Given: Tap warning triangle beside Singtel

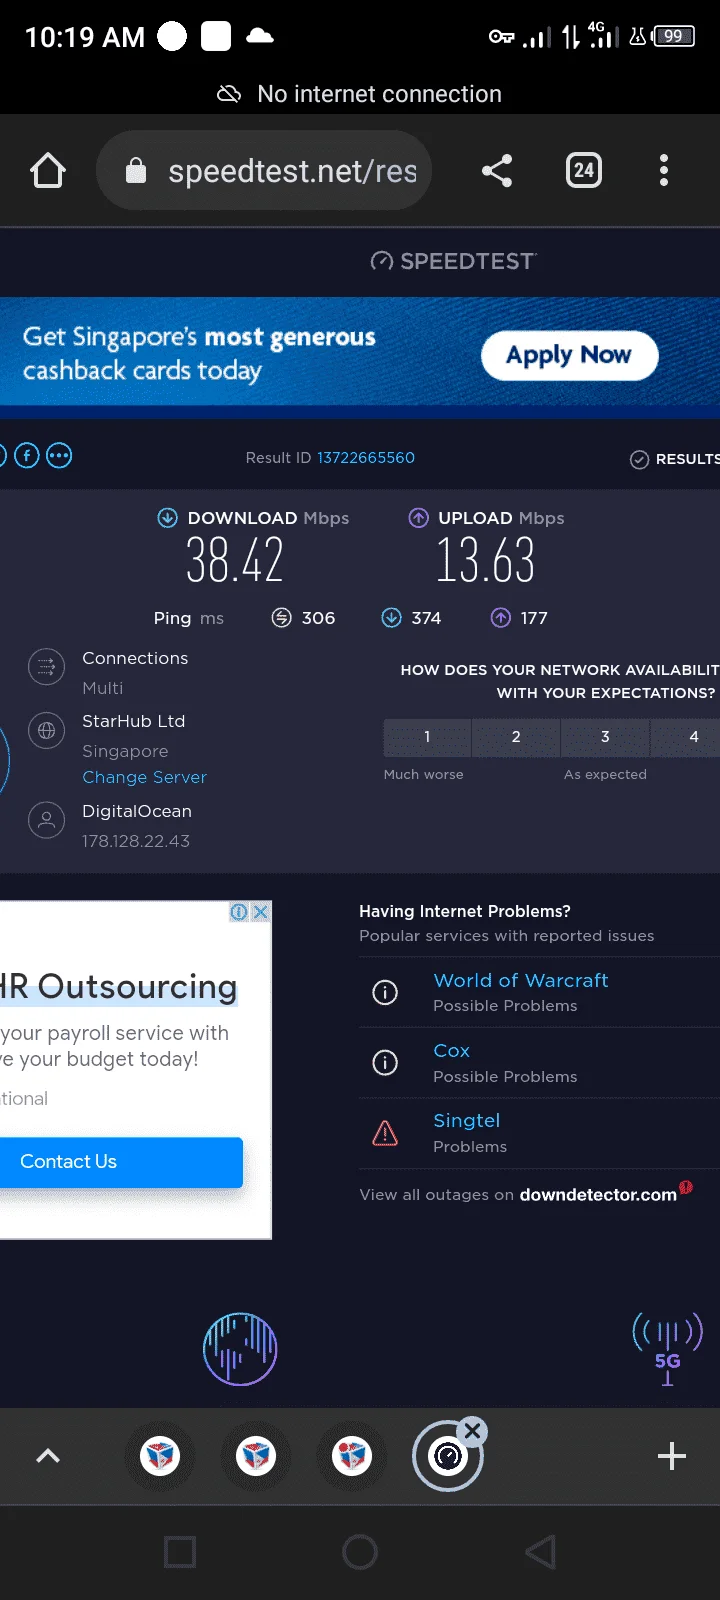Looking at the screenshot, I should (x=385, y=1133).
